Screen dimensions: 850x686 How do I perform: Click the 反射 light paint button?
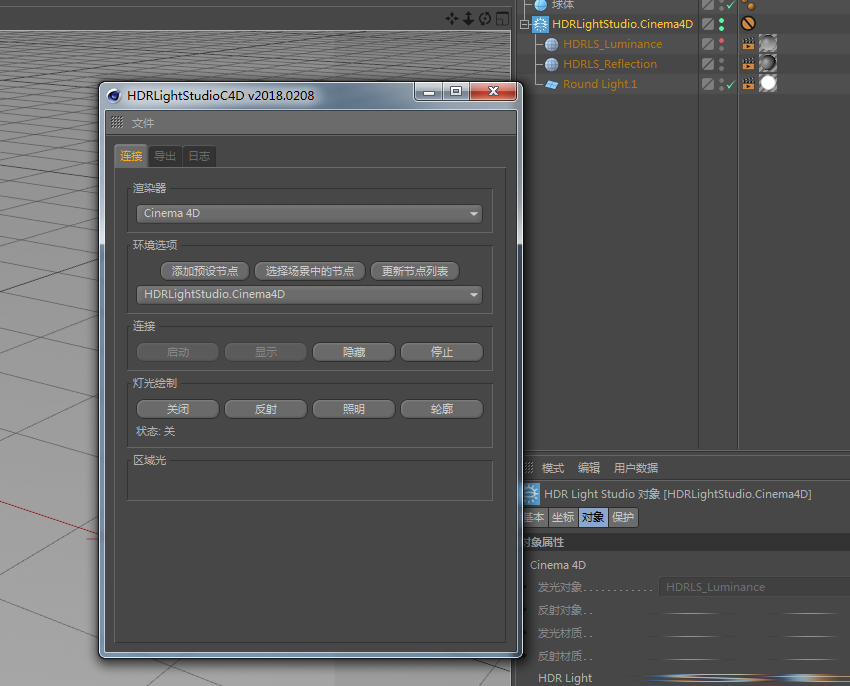[x=266, y=409]
